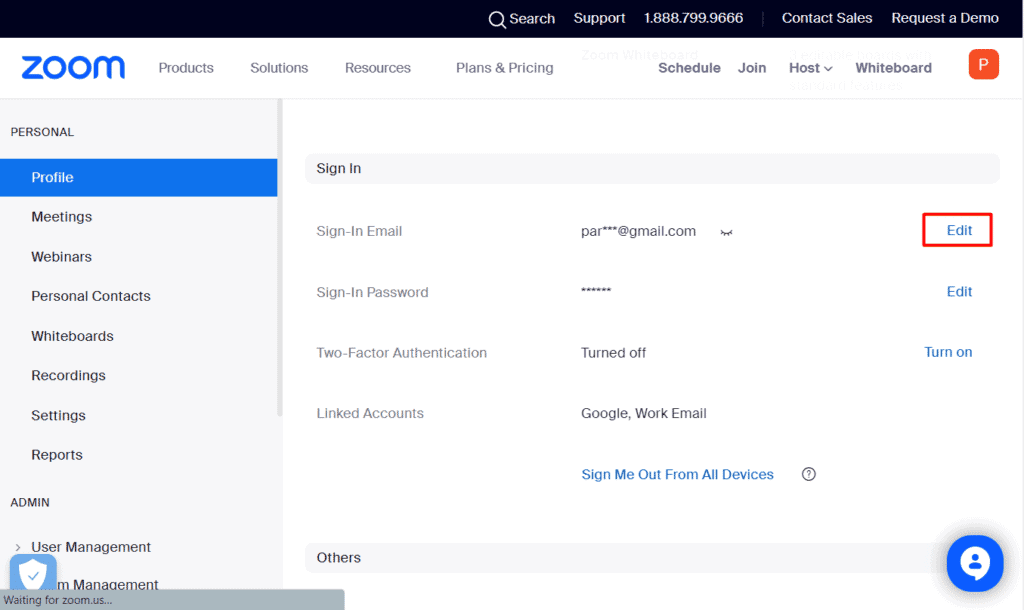Click the Zoom logo
The image size is (1024, 610).
72,66
